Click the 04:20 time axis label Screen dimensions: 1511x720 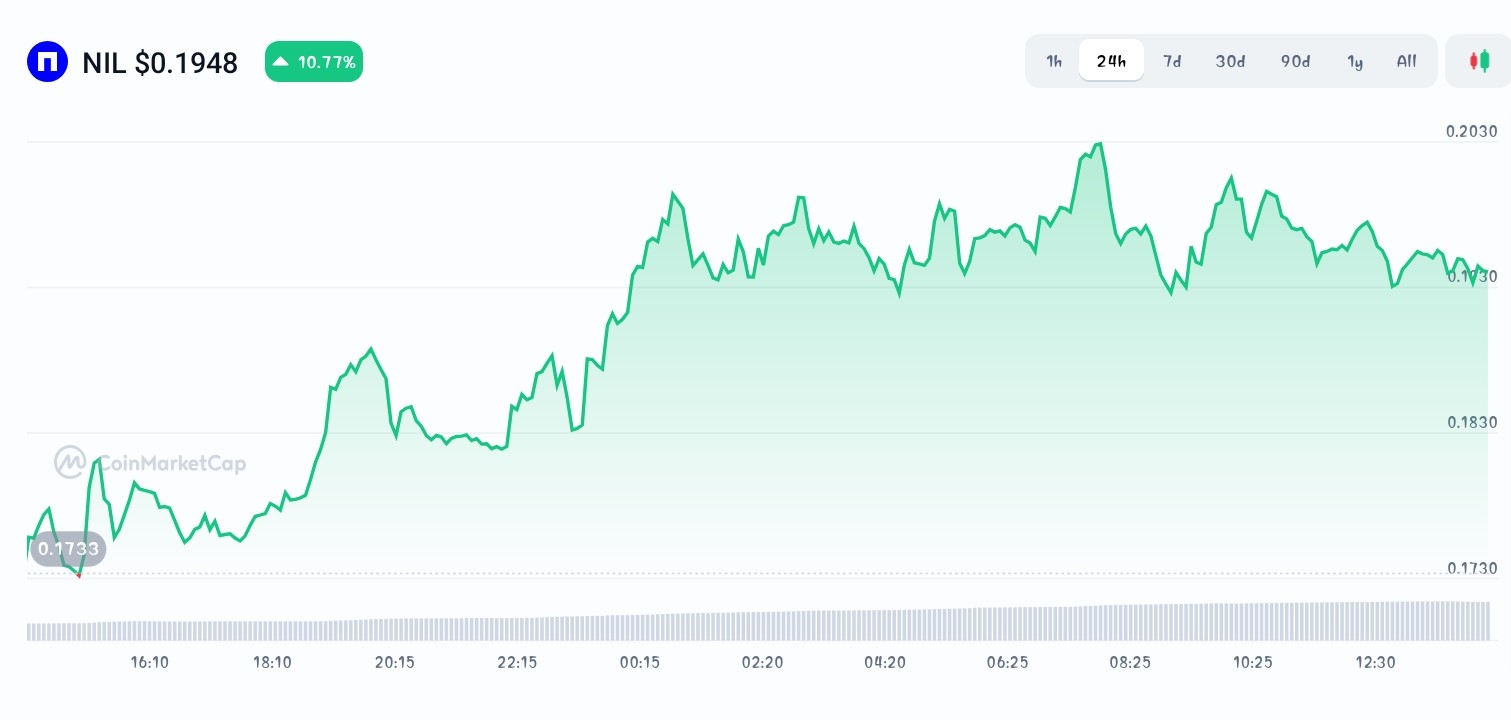(x=885, y=662)
